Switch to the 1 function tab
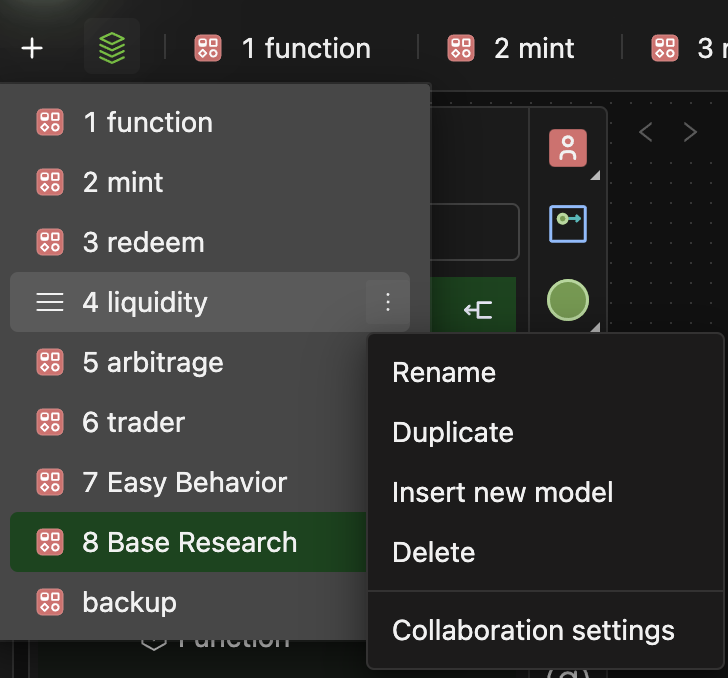Viewport: 728px width, 678px height. pyautogui.click(x=283, y=48)
